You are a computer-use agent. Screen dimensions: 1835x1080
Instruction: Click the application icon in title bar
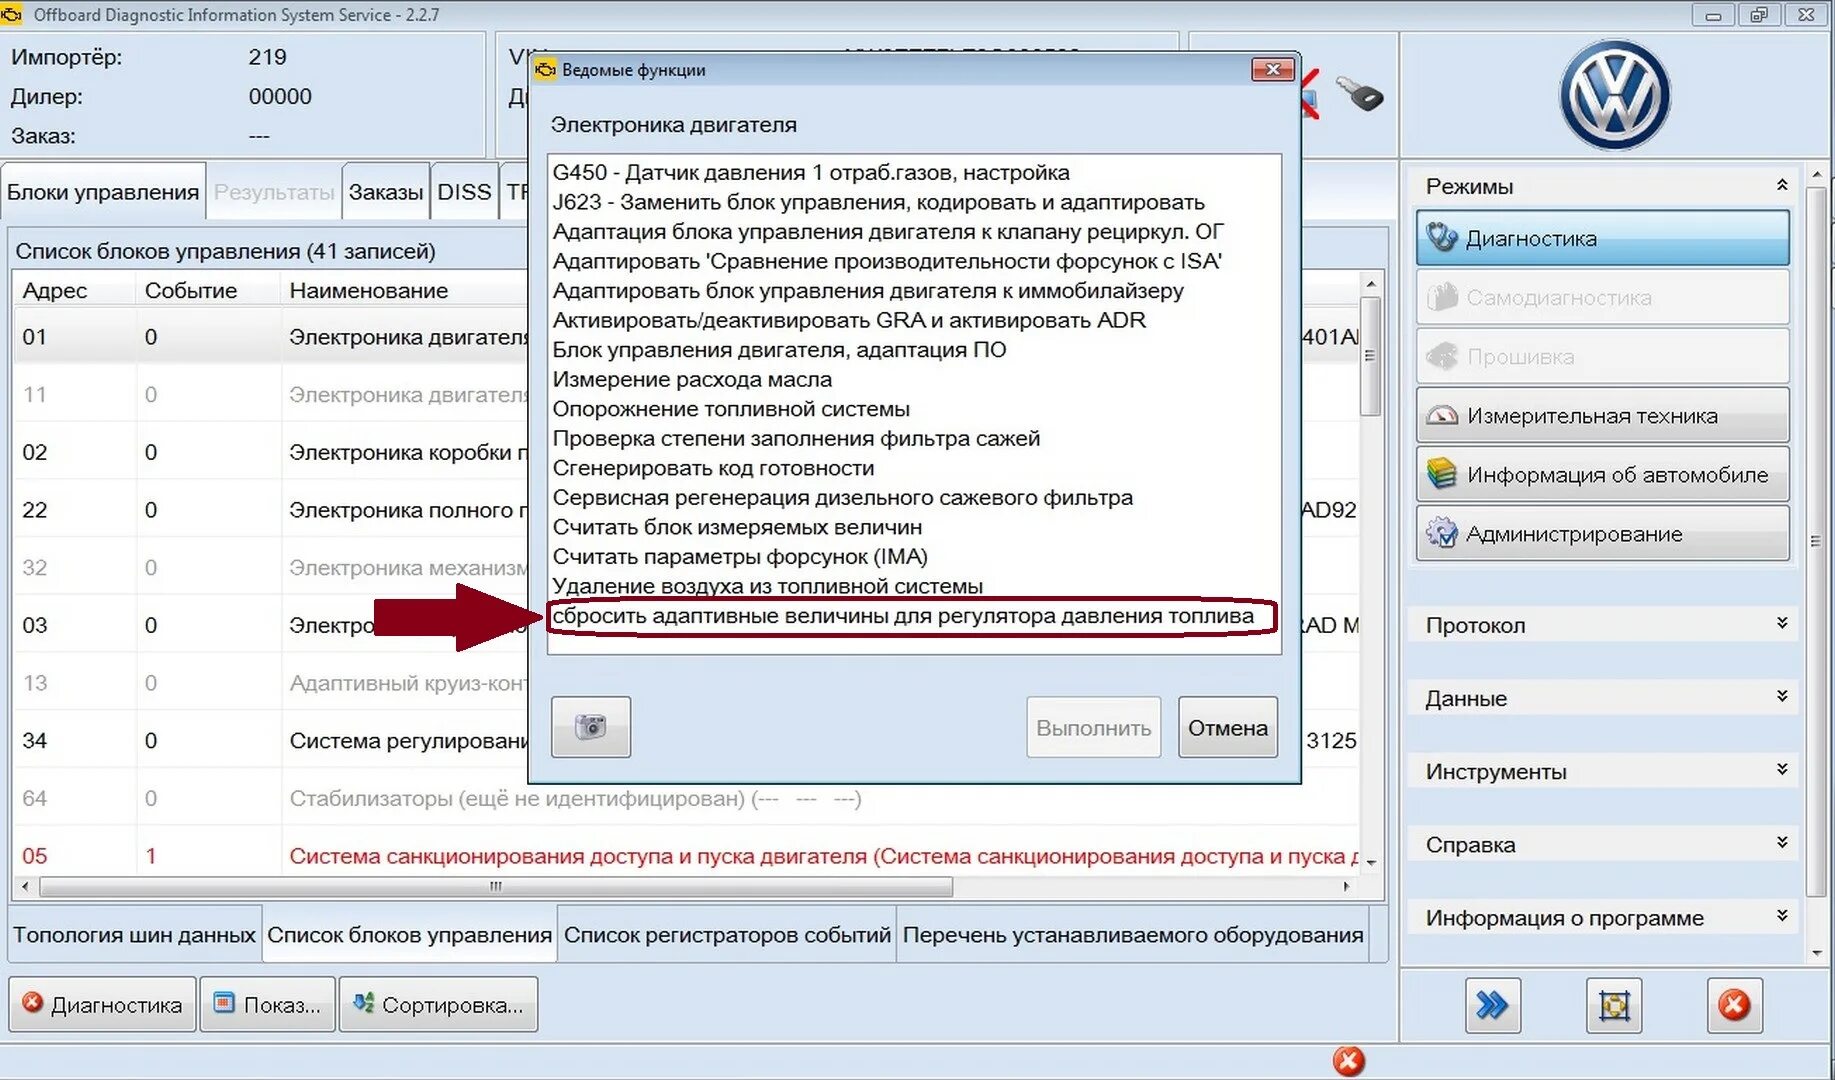click(x=12, y=14)
